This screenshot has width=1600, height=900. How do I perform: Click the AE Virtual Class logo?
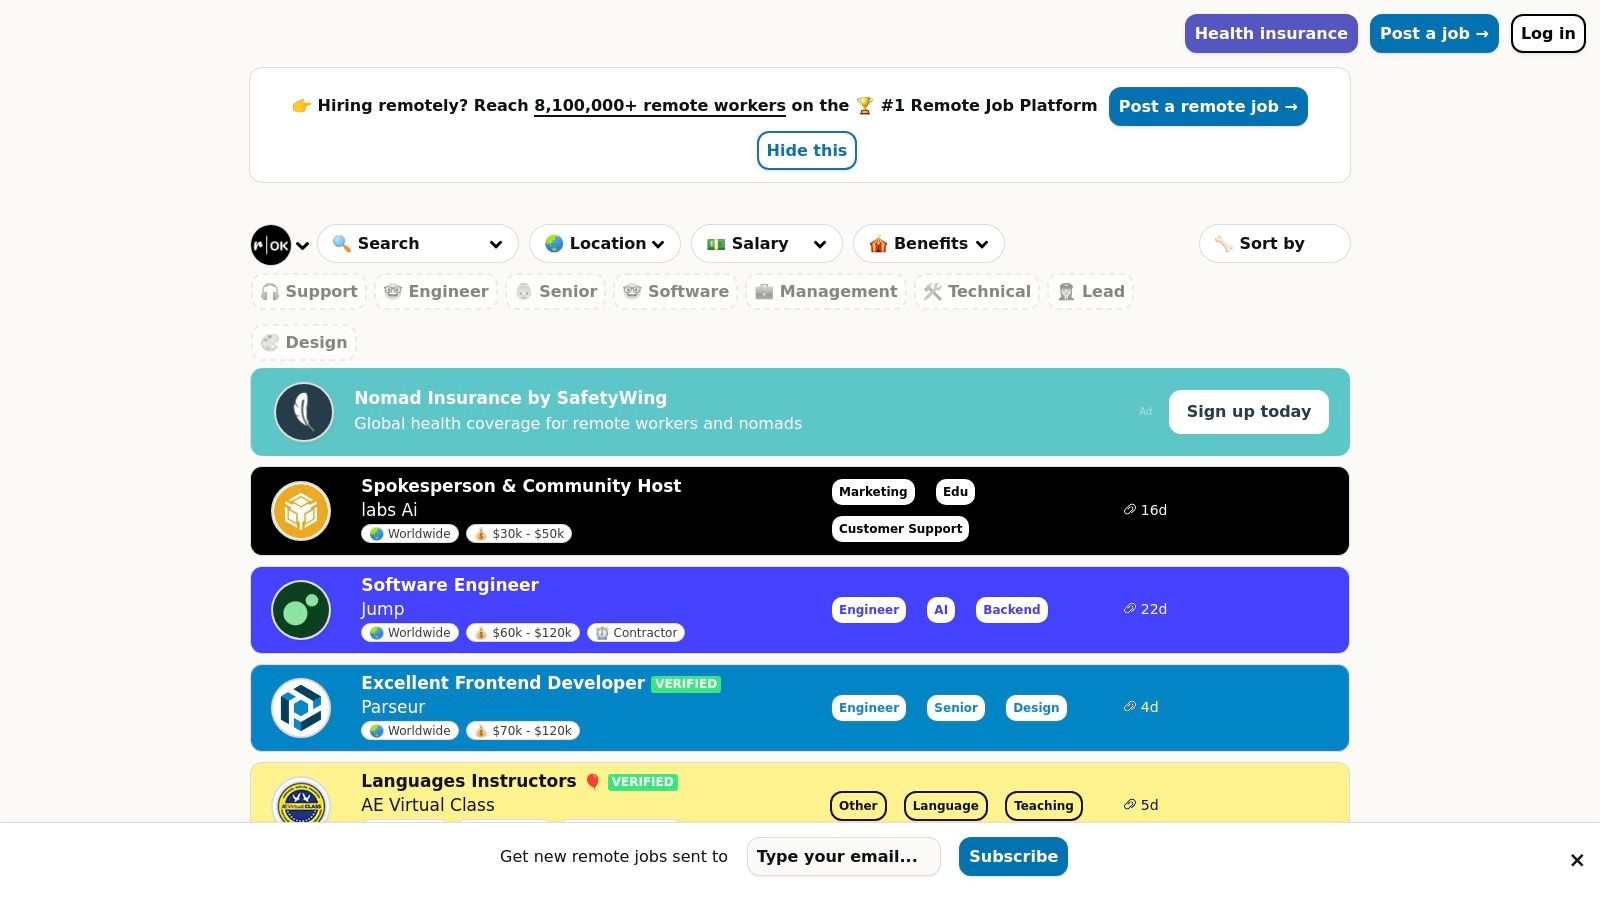(x=301, y=803)
